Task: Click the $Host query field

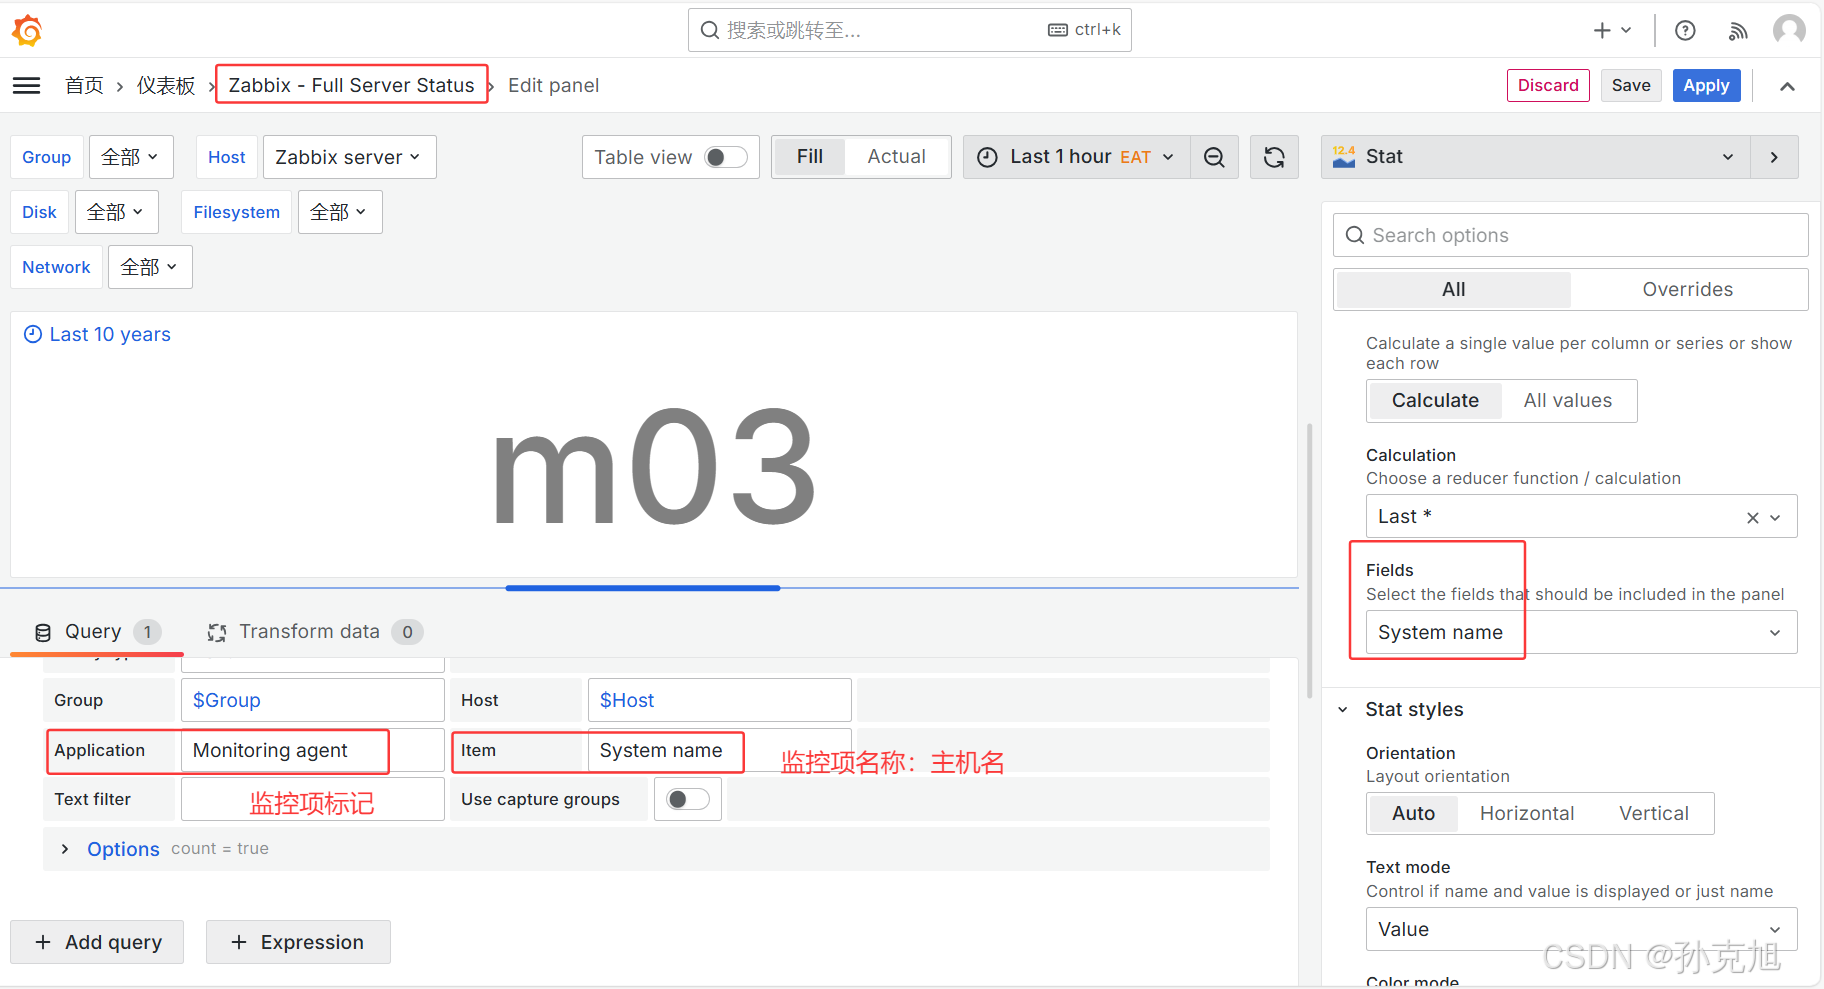Action: coord(719,700)
